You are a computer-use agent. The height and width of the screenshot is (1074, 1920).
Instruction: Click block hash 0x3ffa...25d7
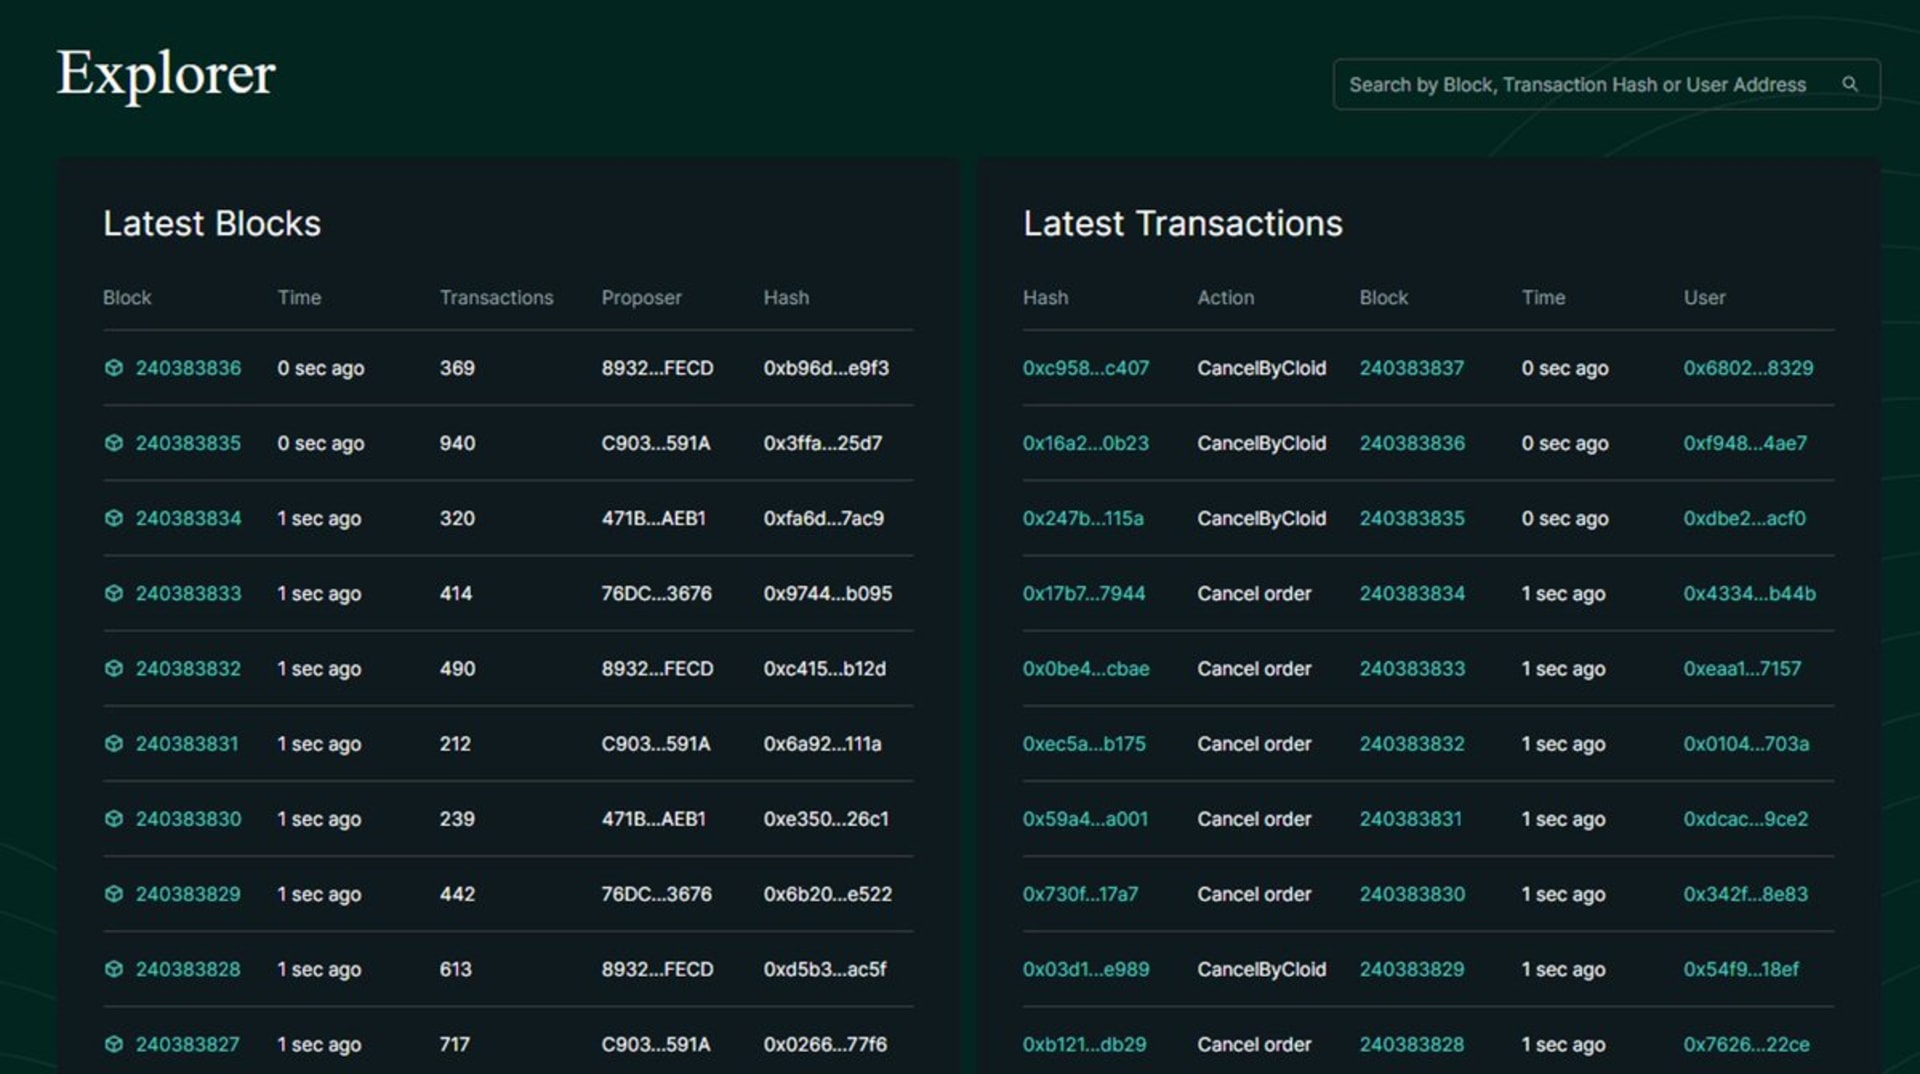pyautogui.click(x=823, y=443)
